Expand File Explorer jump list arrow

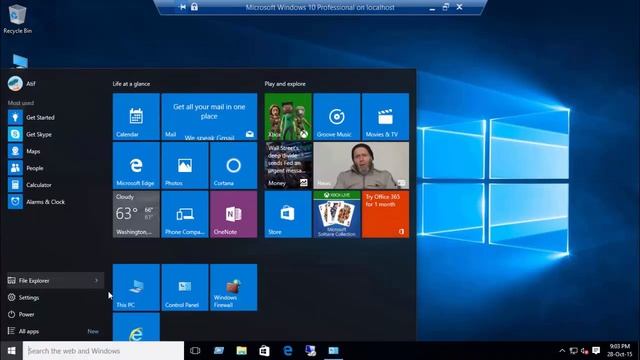97,280
